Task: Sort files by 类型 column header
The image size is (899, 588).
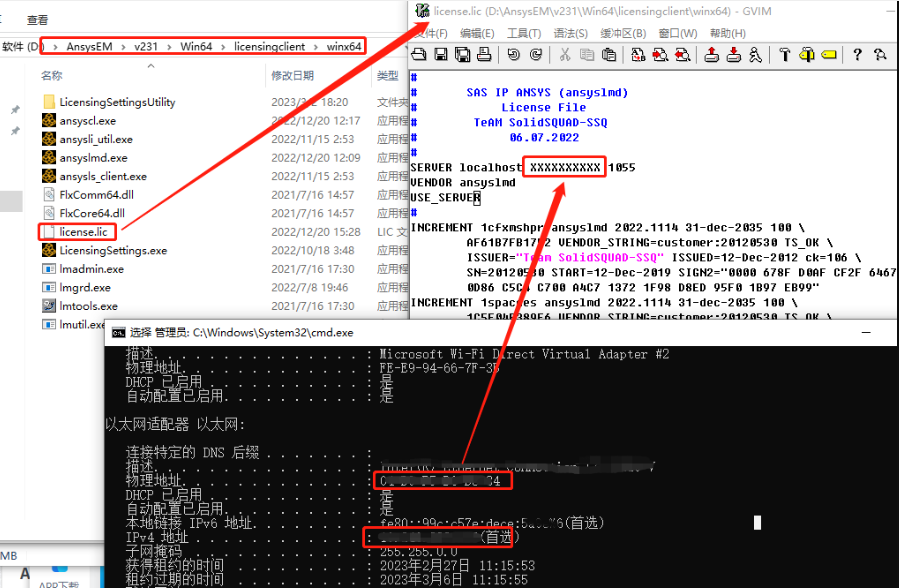Action: (x=388, y=76)
